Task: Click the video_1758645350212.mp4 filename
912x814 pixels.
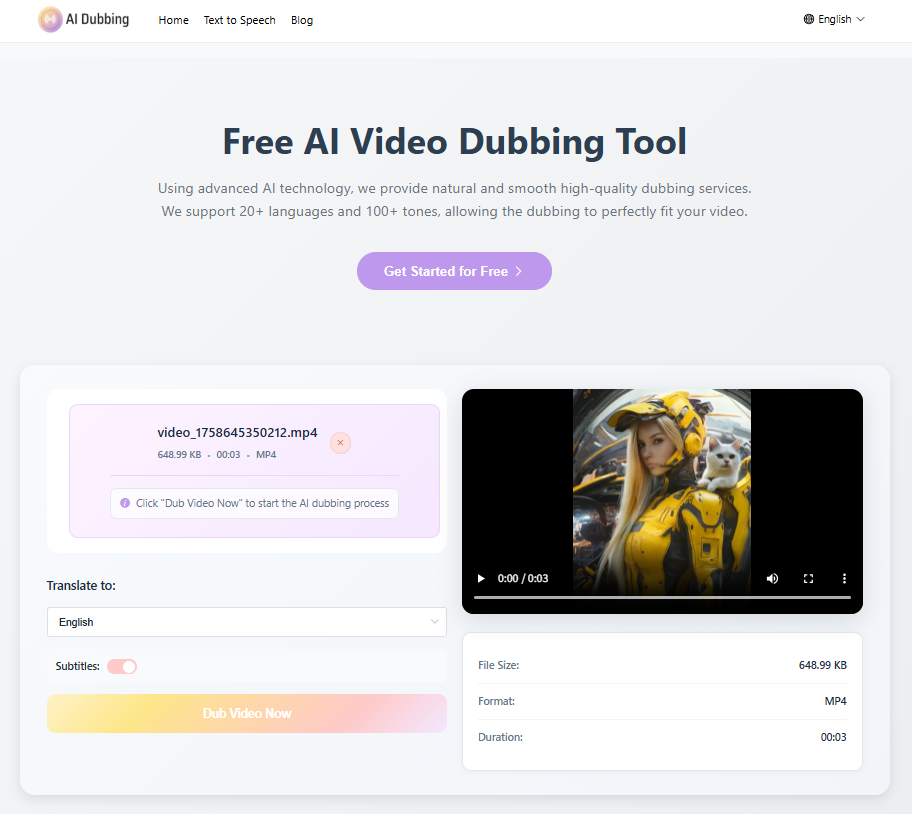Action: (237, 433)
